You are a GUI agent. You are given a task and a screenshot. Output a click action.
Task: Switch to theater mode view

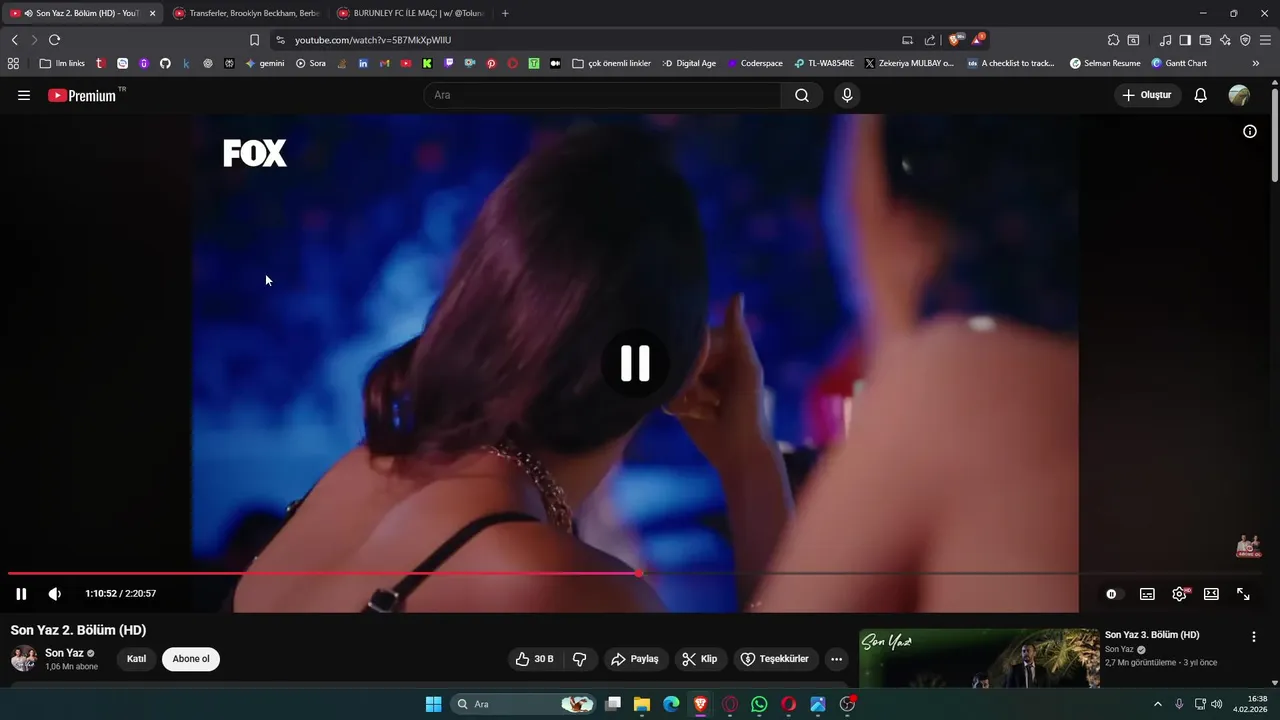tap(1211, 594)
